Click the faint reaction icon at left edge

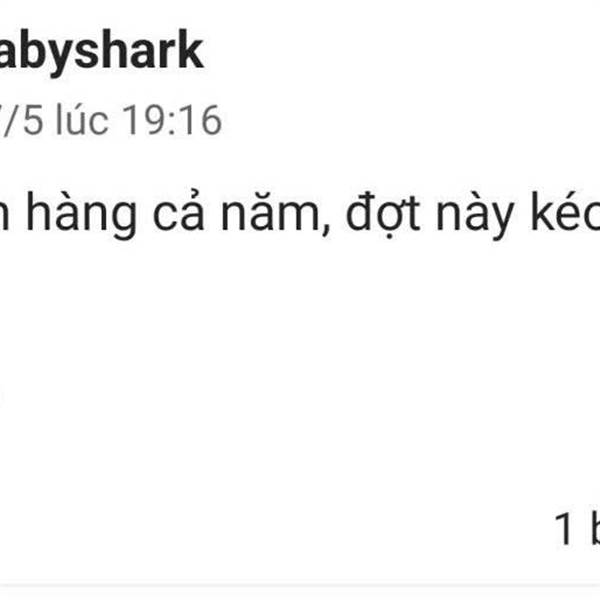tap(1, 395)
